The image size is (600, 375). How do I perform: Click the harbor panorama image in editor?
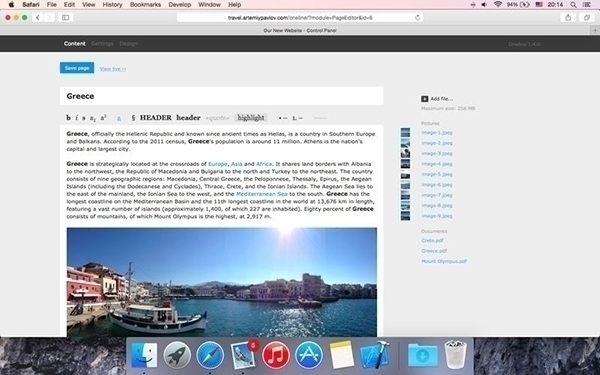pyautogui.click(x=222, y=282)
